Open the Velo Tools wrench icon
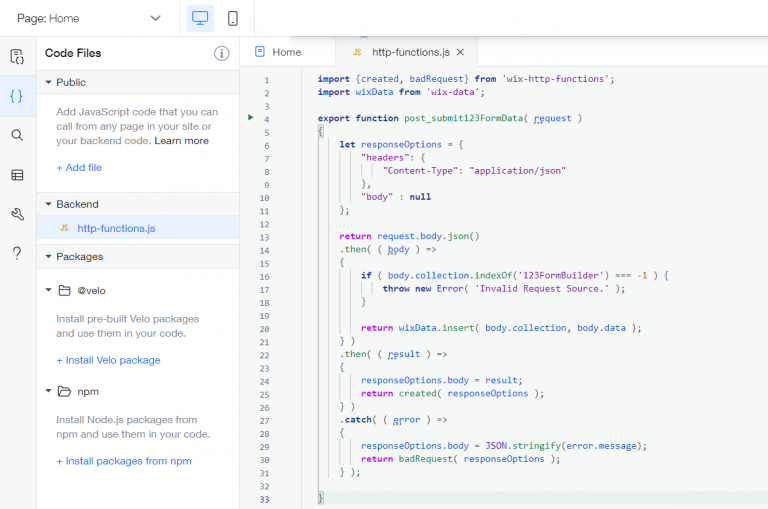The width and height of the screenshot is (768, 509). pyautogui.click(x=17, y=214)
